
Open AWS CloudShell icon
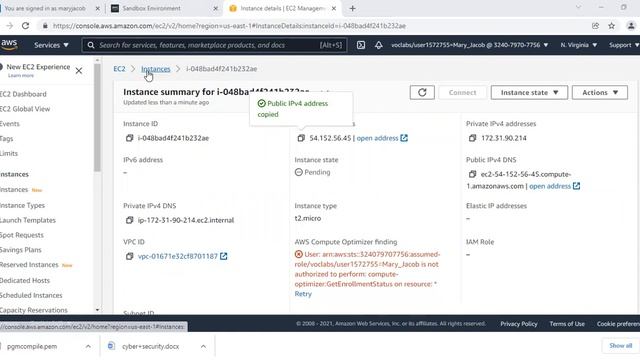click(361, 45)
